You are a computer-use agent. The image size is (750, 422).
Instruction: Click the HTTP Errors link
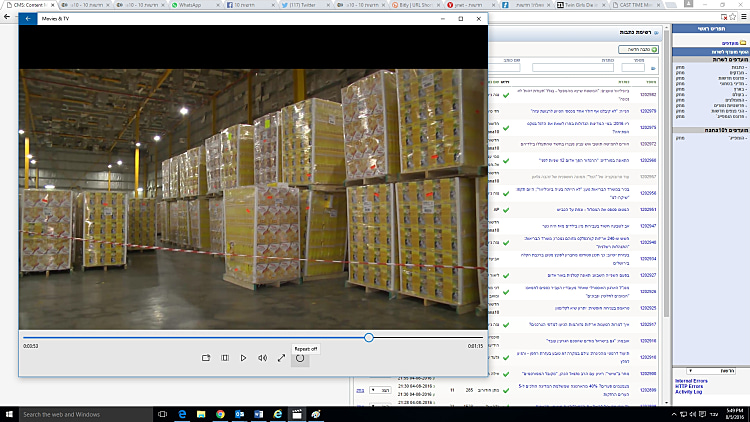click(692, 386)
